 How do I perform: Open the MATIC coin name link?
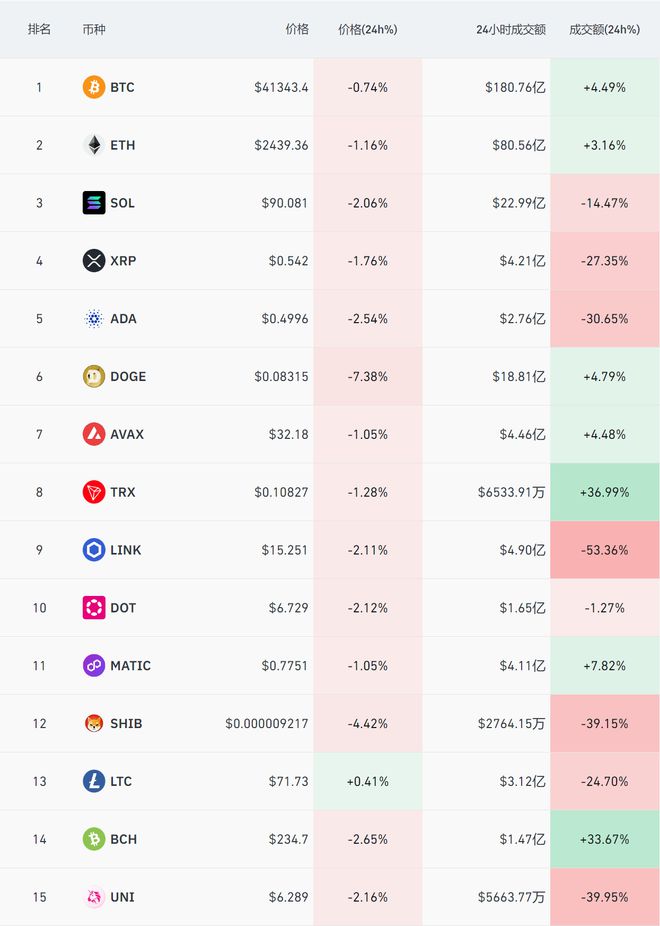coord(130,666)
